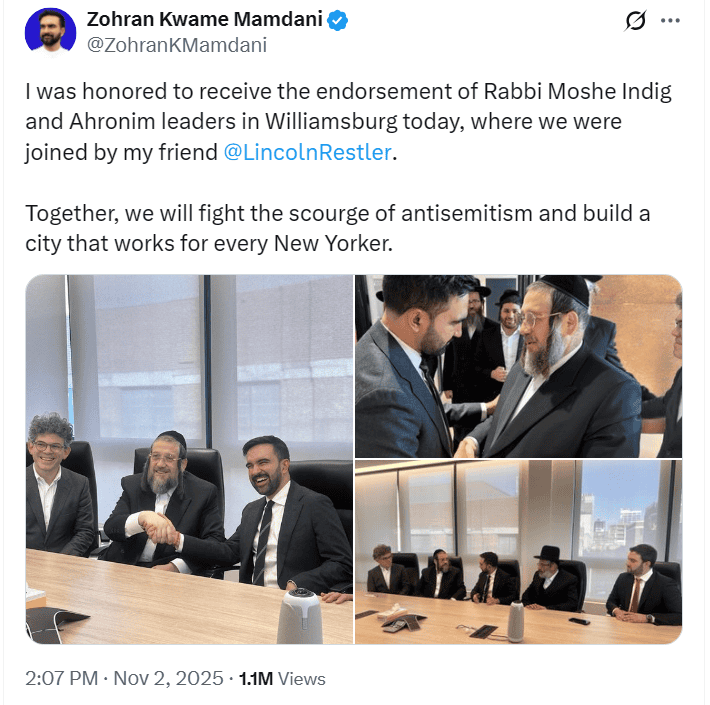Open the conference room meeting photo
Viewport: 710px width, 705px height.
click(x=518, y=552)
